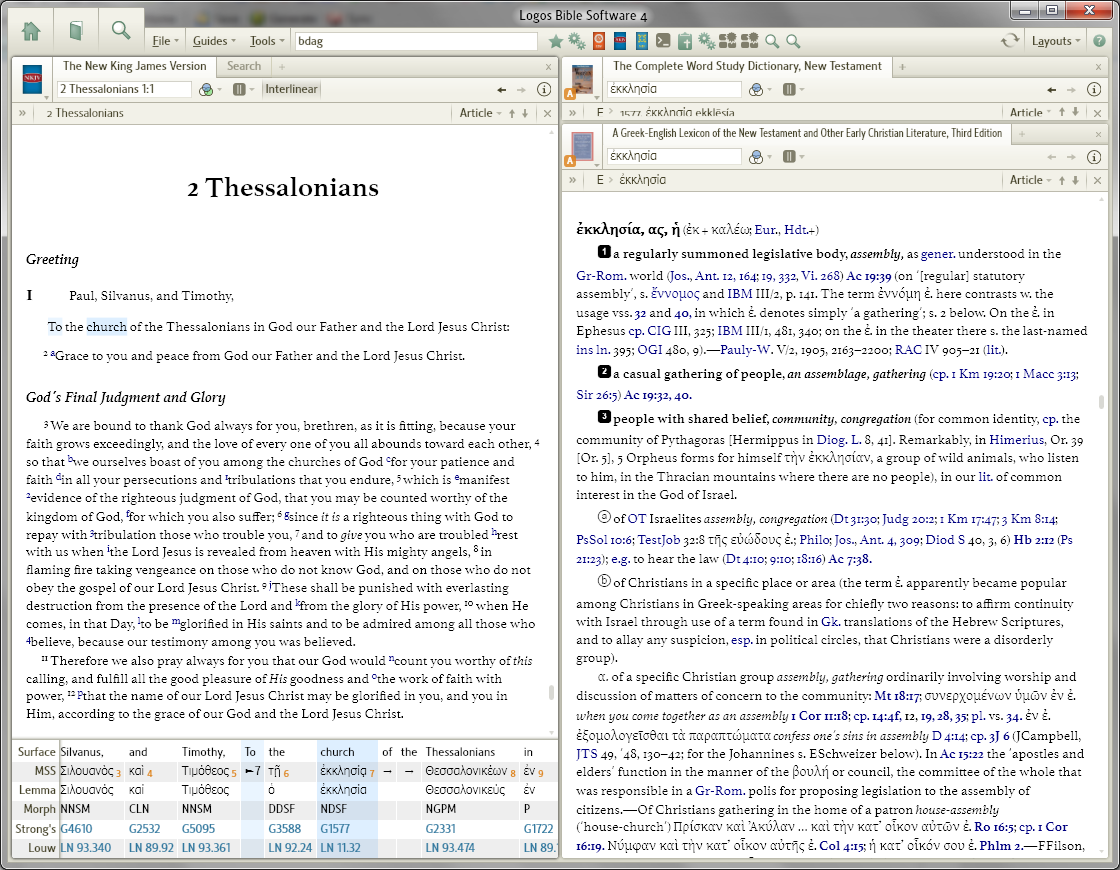1120x870 pixels.
Task: Click the second gears shortcut icon
Action: pyautogui.click(x=706, y=41)
